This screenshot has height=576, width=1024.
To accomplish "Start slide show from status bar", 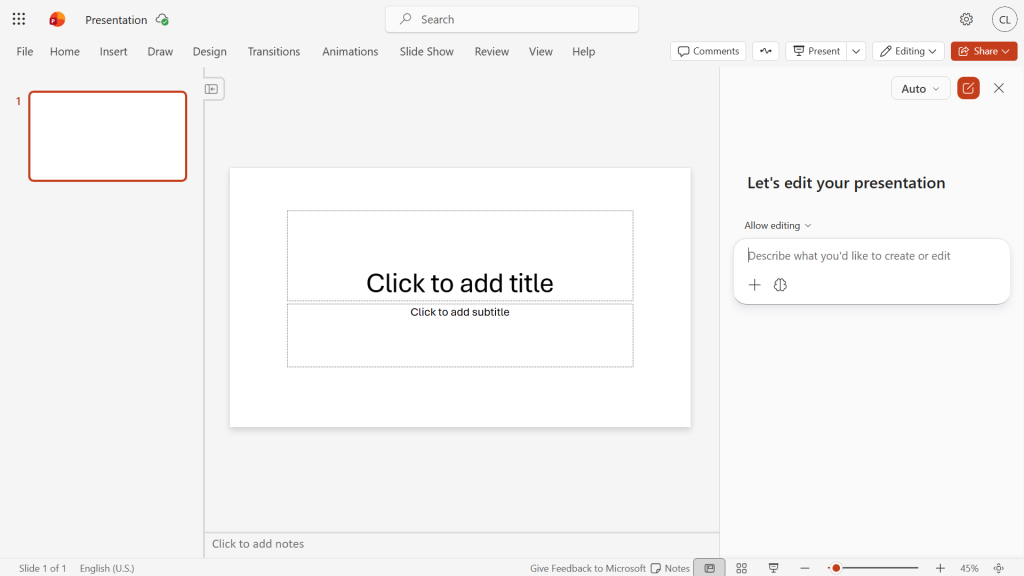I will [x=773, y=568].
